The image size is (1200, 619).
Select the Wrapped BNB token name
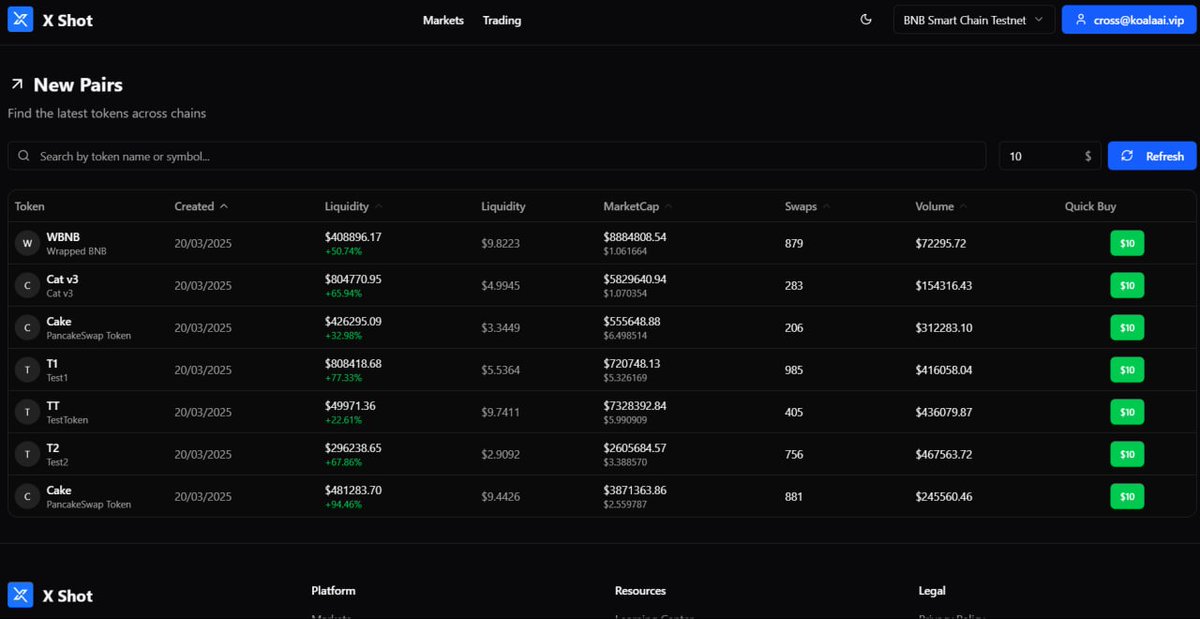tap(76, 252)
